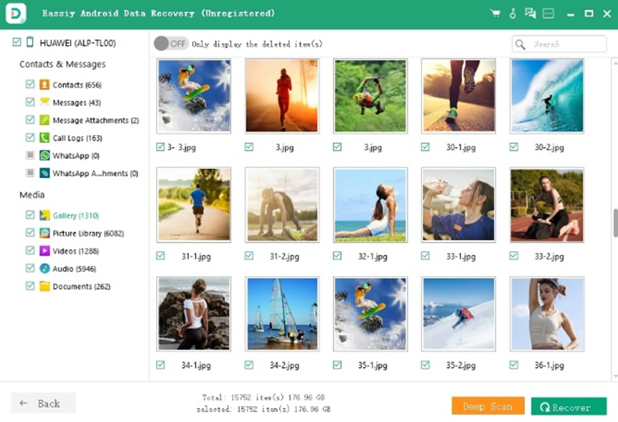Click the Videos category icon

tap(45, 251)
